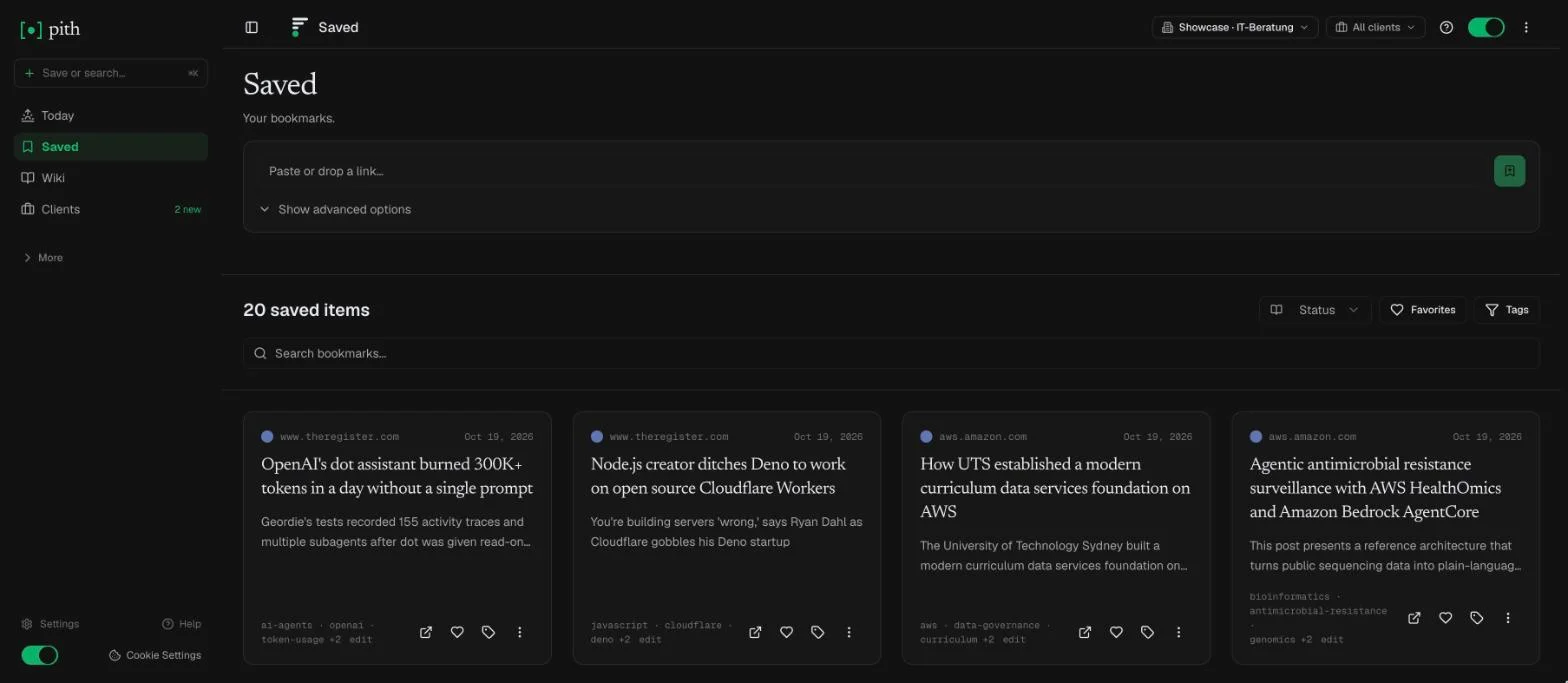Select Saved in sidebar
Image resolution: width=1568 pixels, height=683 pixels.
click(x=111, y=146)
